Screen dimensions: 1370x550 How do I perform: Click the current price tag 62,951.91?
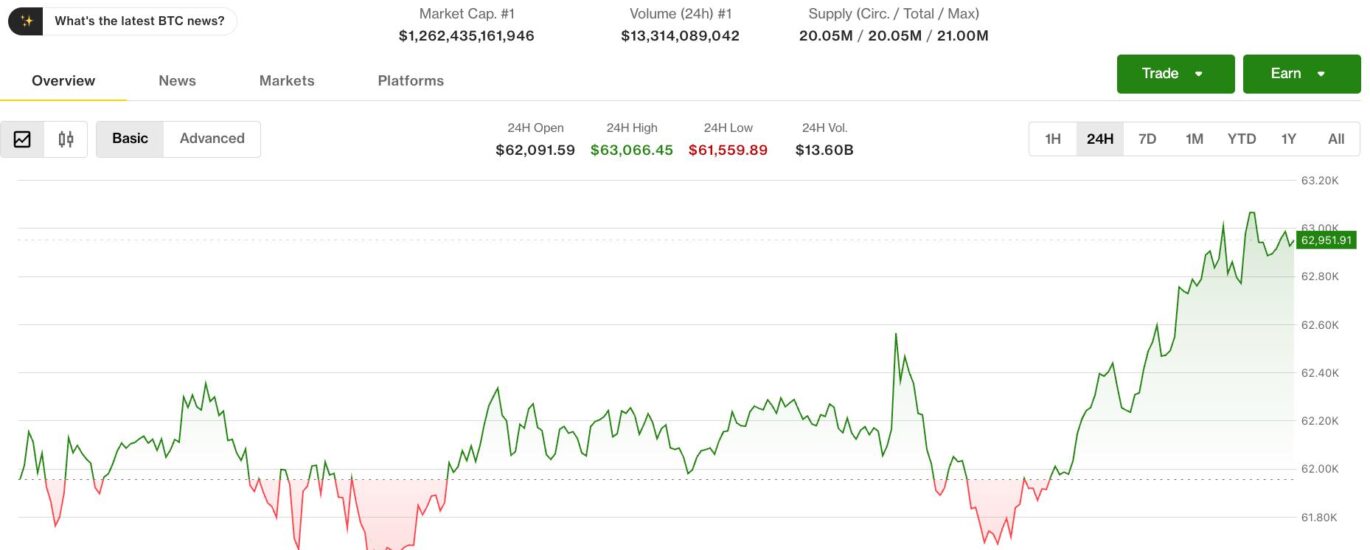[x=1326, y=240]
